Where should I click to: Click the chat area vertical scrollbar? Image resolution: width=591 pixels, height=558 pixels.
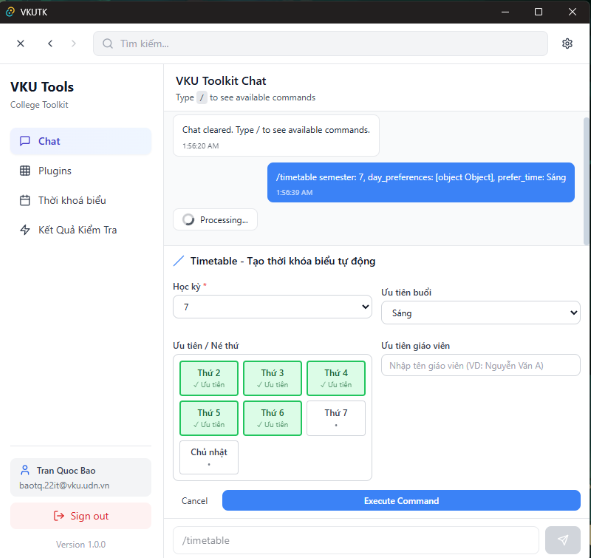tap(586, 181)
